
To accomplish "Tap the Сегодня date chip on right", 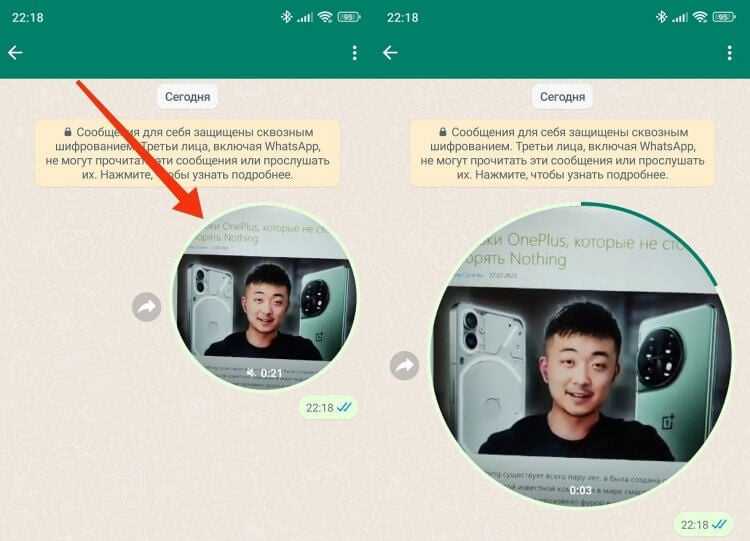I will 562,97.
